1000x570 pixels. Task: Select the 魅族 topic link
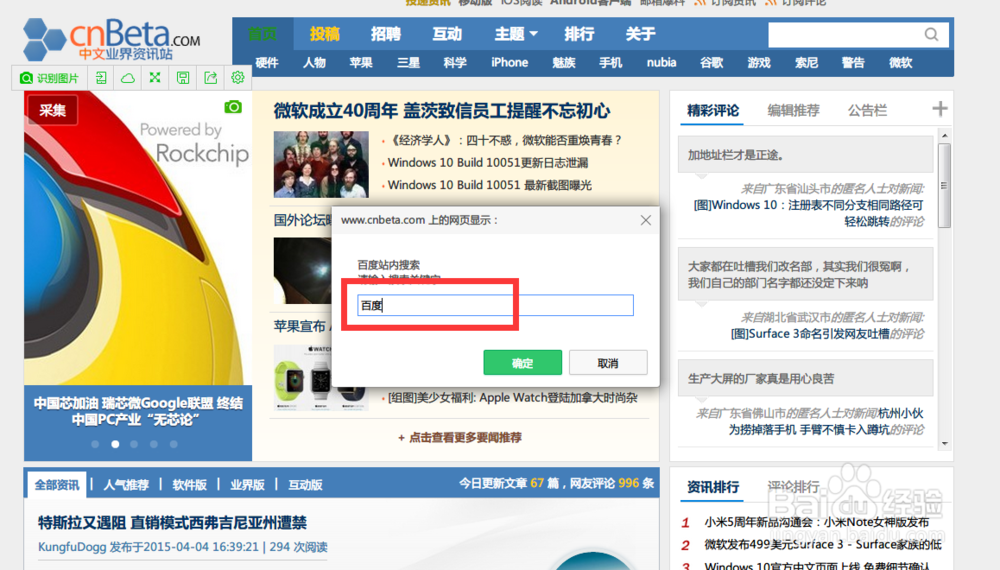tap(564, 62)
